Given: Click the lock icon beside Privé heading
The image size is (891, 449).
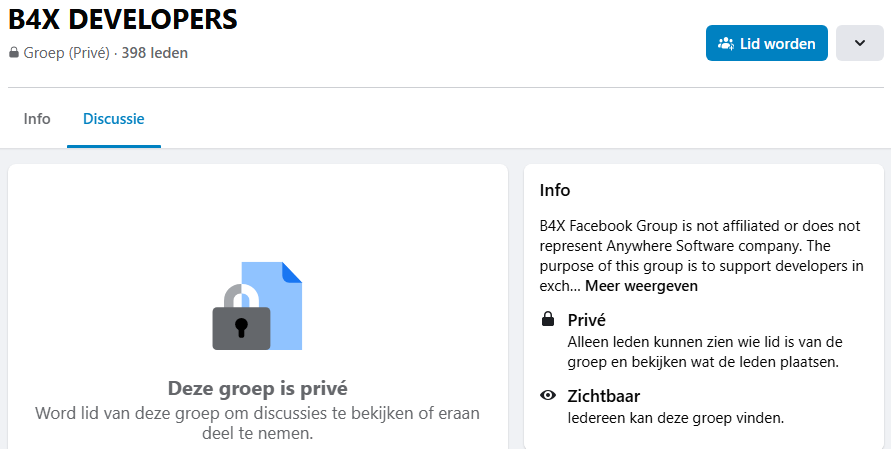Looking at the screenshot, I should (547, 320).
